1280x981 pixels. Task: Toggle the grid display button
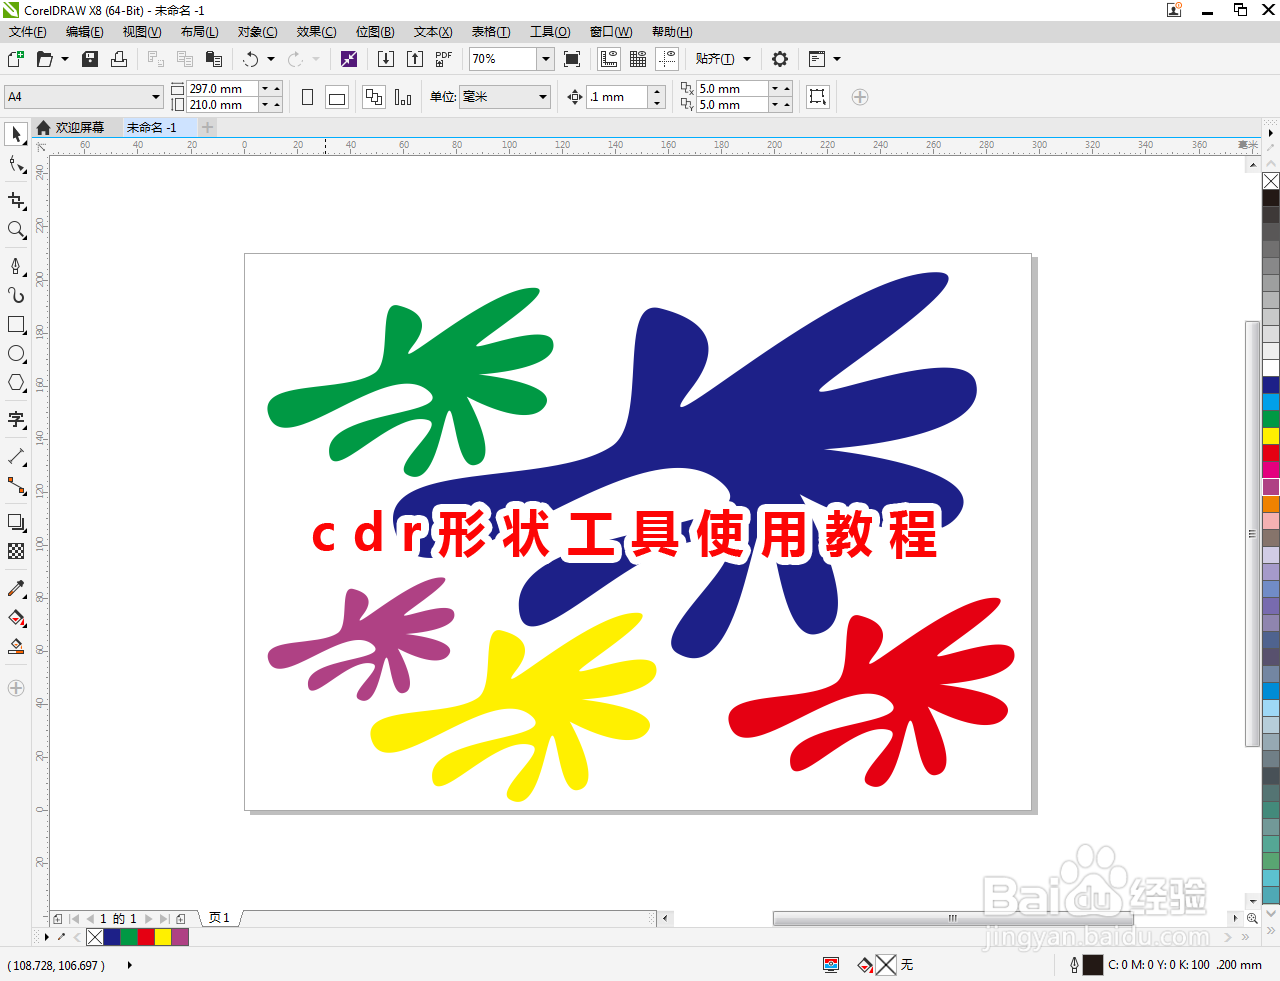coord(637,58)
